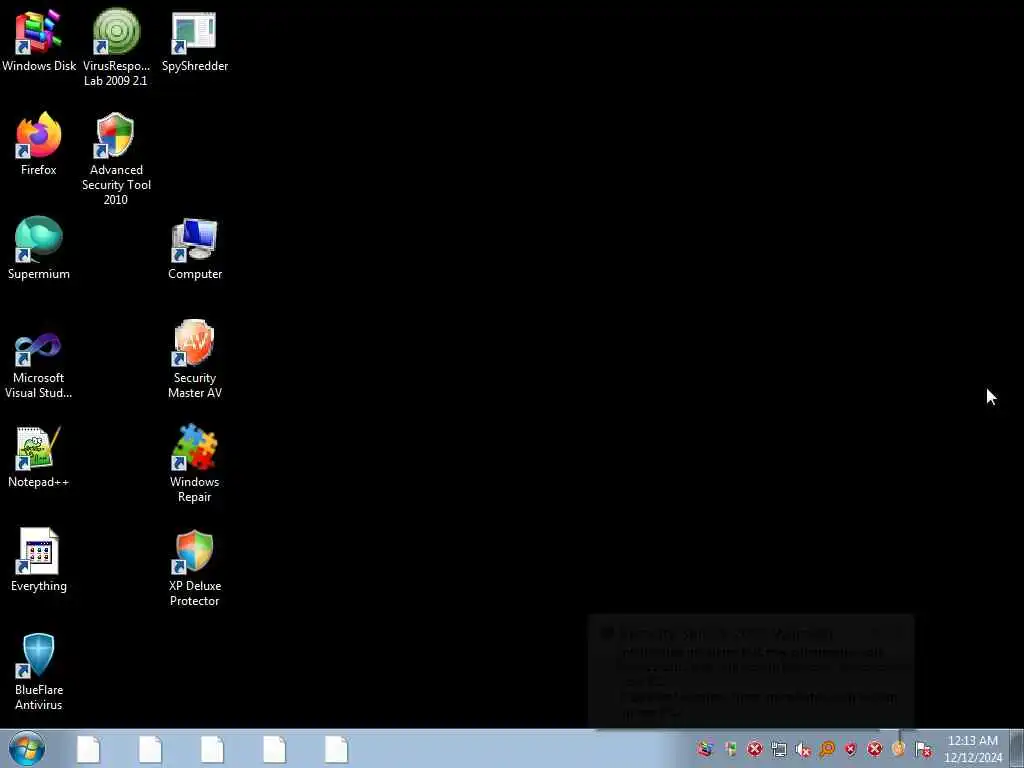This screenshot has width=1024, height=768.
Task: Click the colorful Windows Disk tray icon
Action: coord(705,748)
